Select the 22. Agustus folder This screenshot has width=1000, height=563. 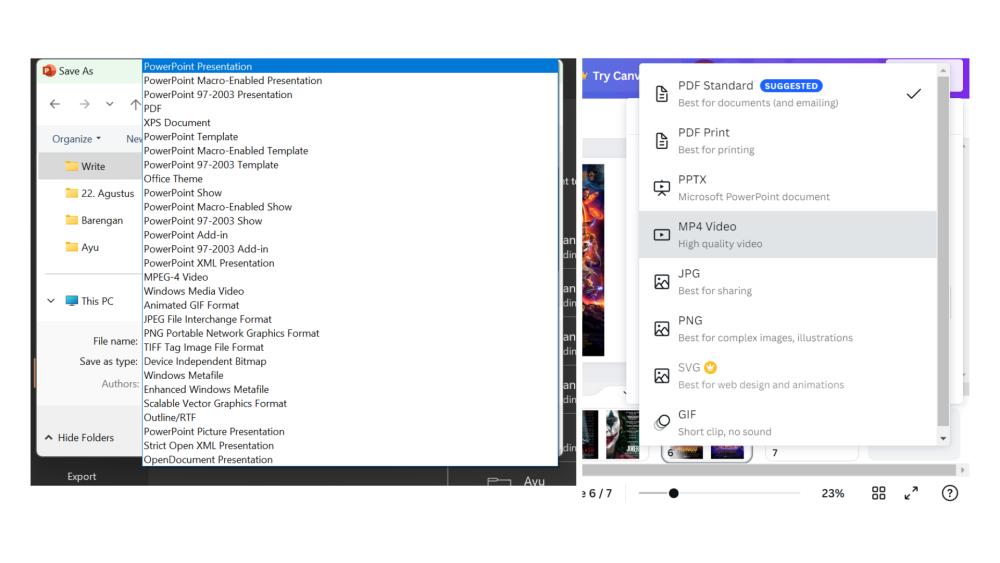click(100, 193)
